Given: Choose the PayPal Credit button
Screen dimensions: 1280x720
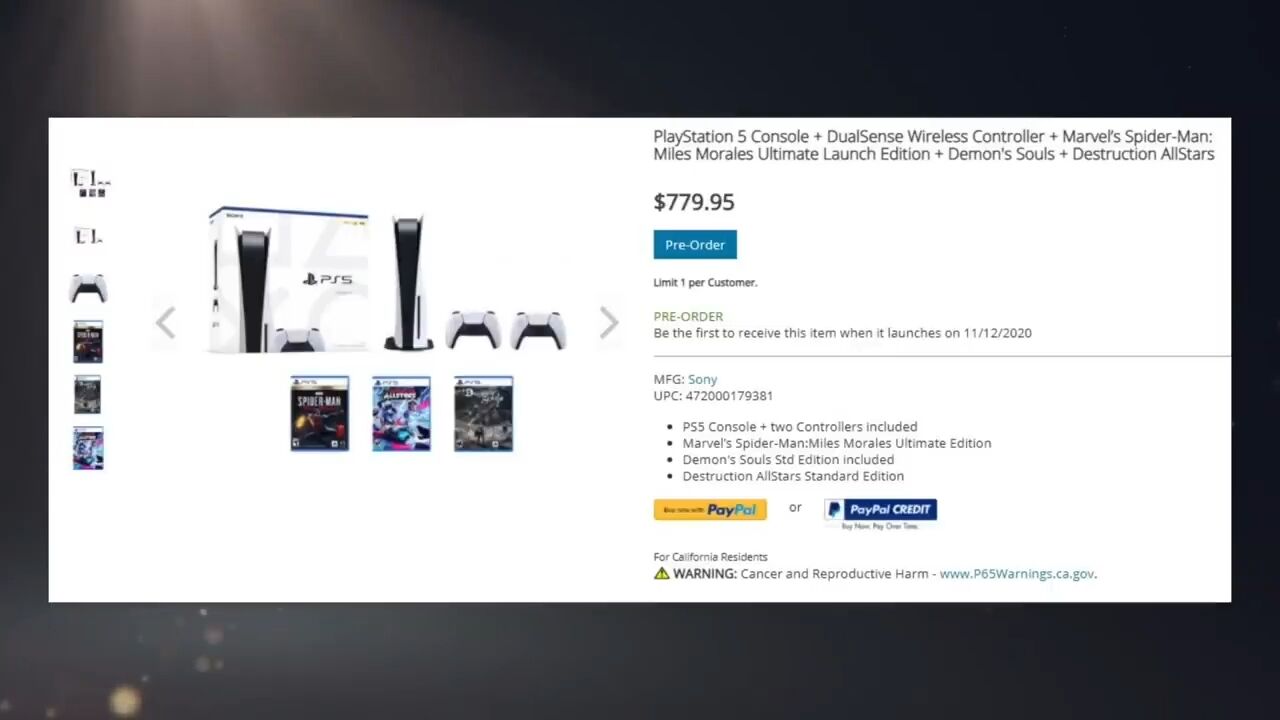Looking at the screenshot, I should coord(880,510).
